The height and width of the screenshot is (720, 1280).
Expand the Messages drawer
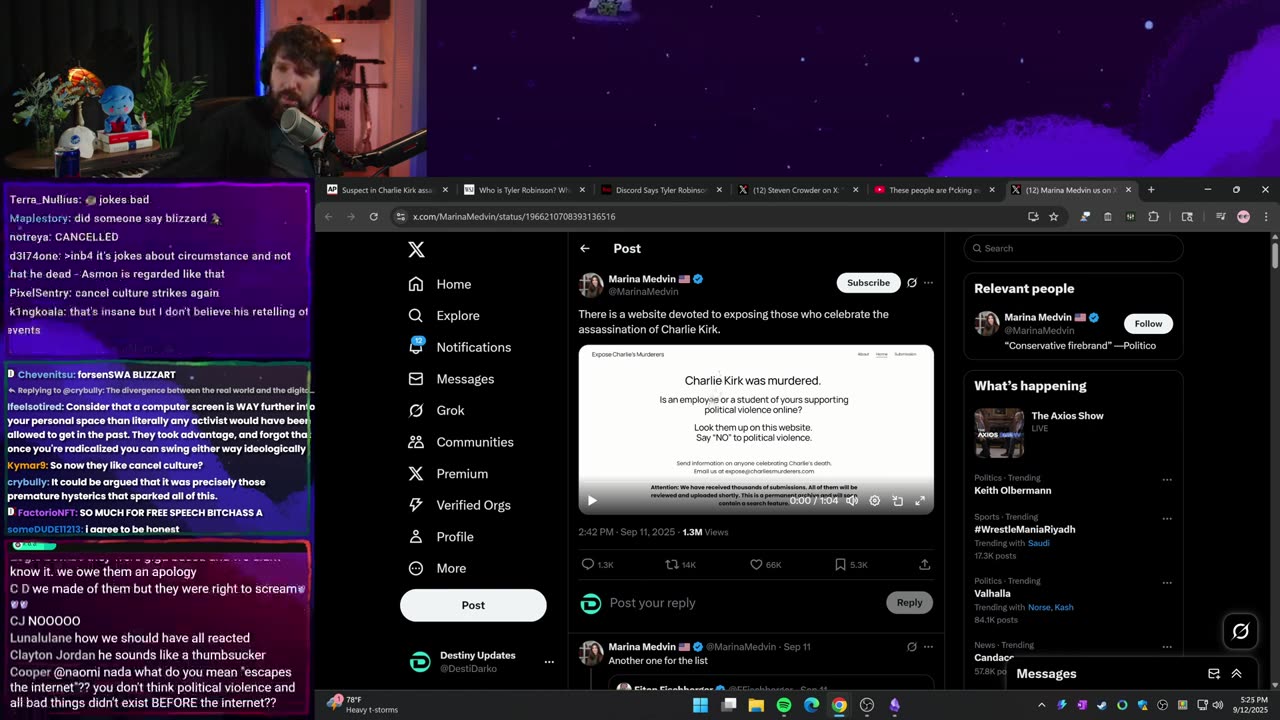(1237, 674)
